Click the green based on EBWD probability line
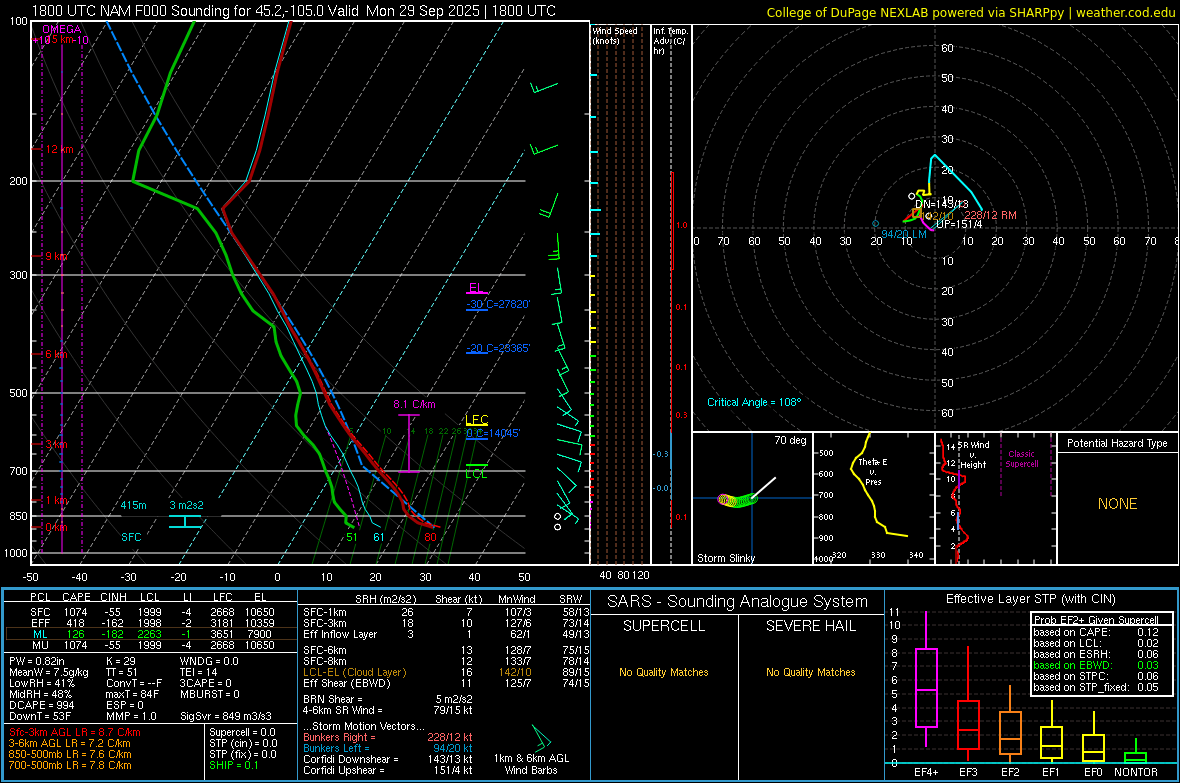 (x=1096, y=665)
